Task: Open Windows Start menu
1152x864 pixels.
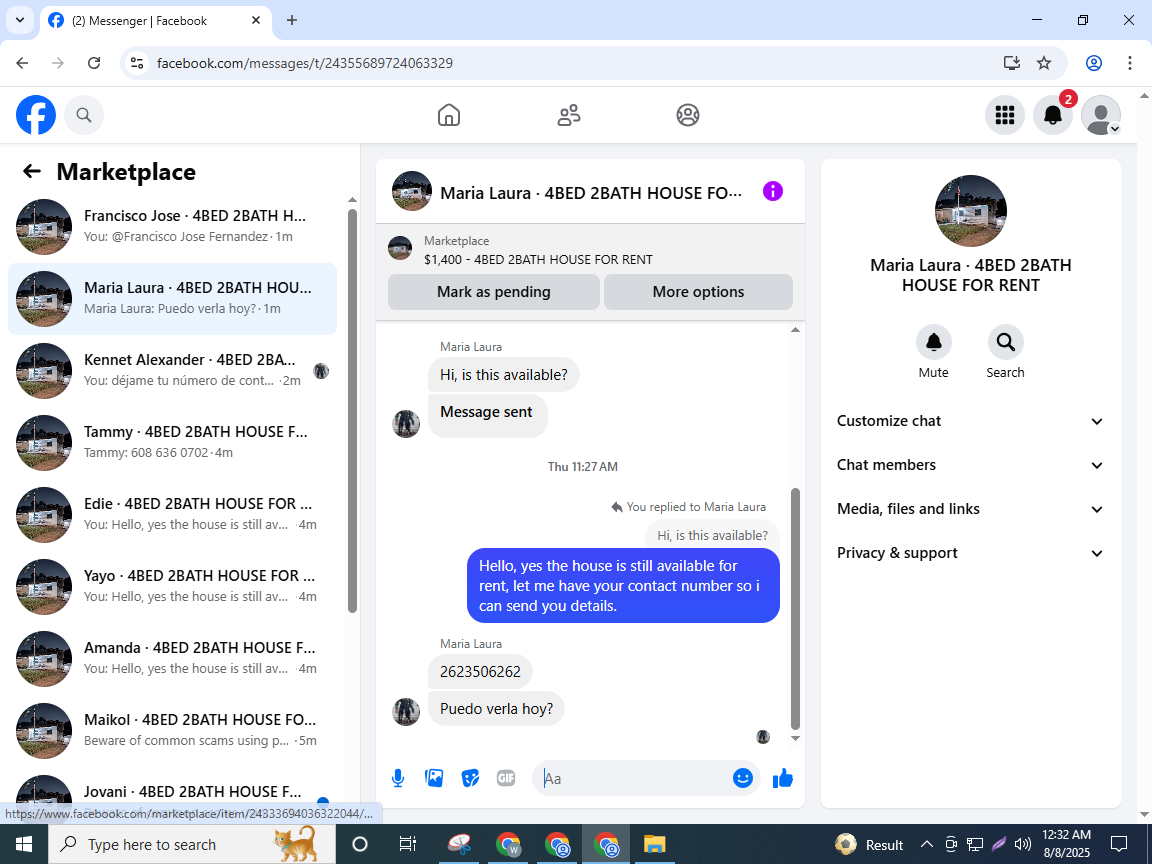Action: [x=24, y=844]
